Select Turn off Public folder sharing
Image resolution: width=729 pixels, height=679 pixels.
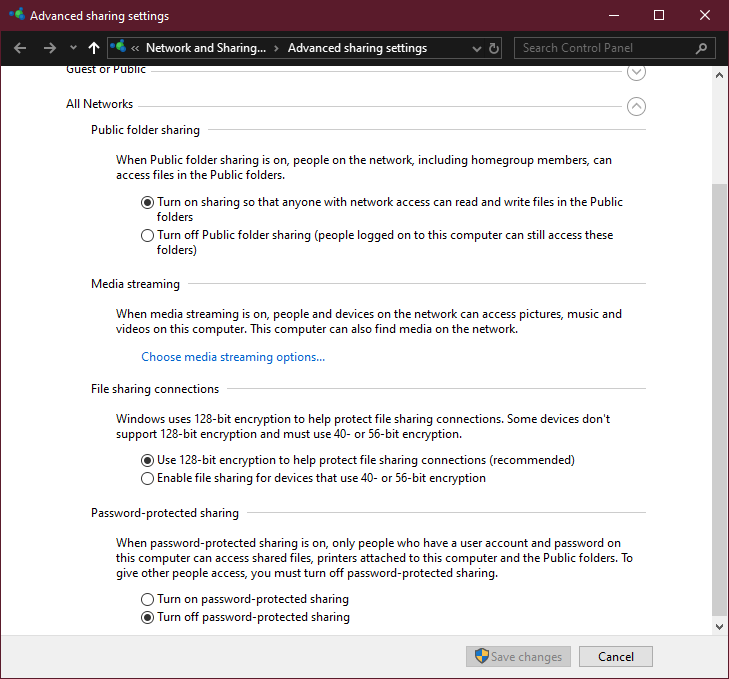[147, 235]
